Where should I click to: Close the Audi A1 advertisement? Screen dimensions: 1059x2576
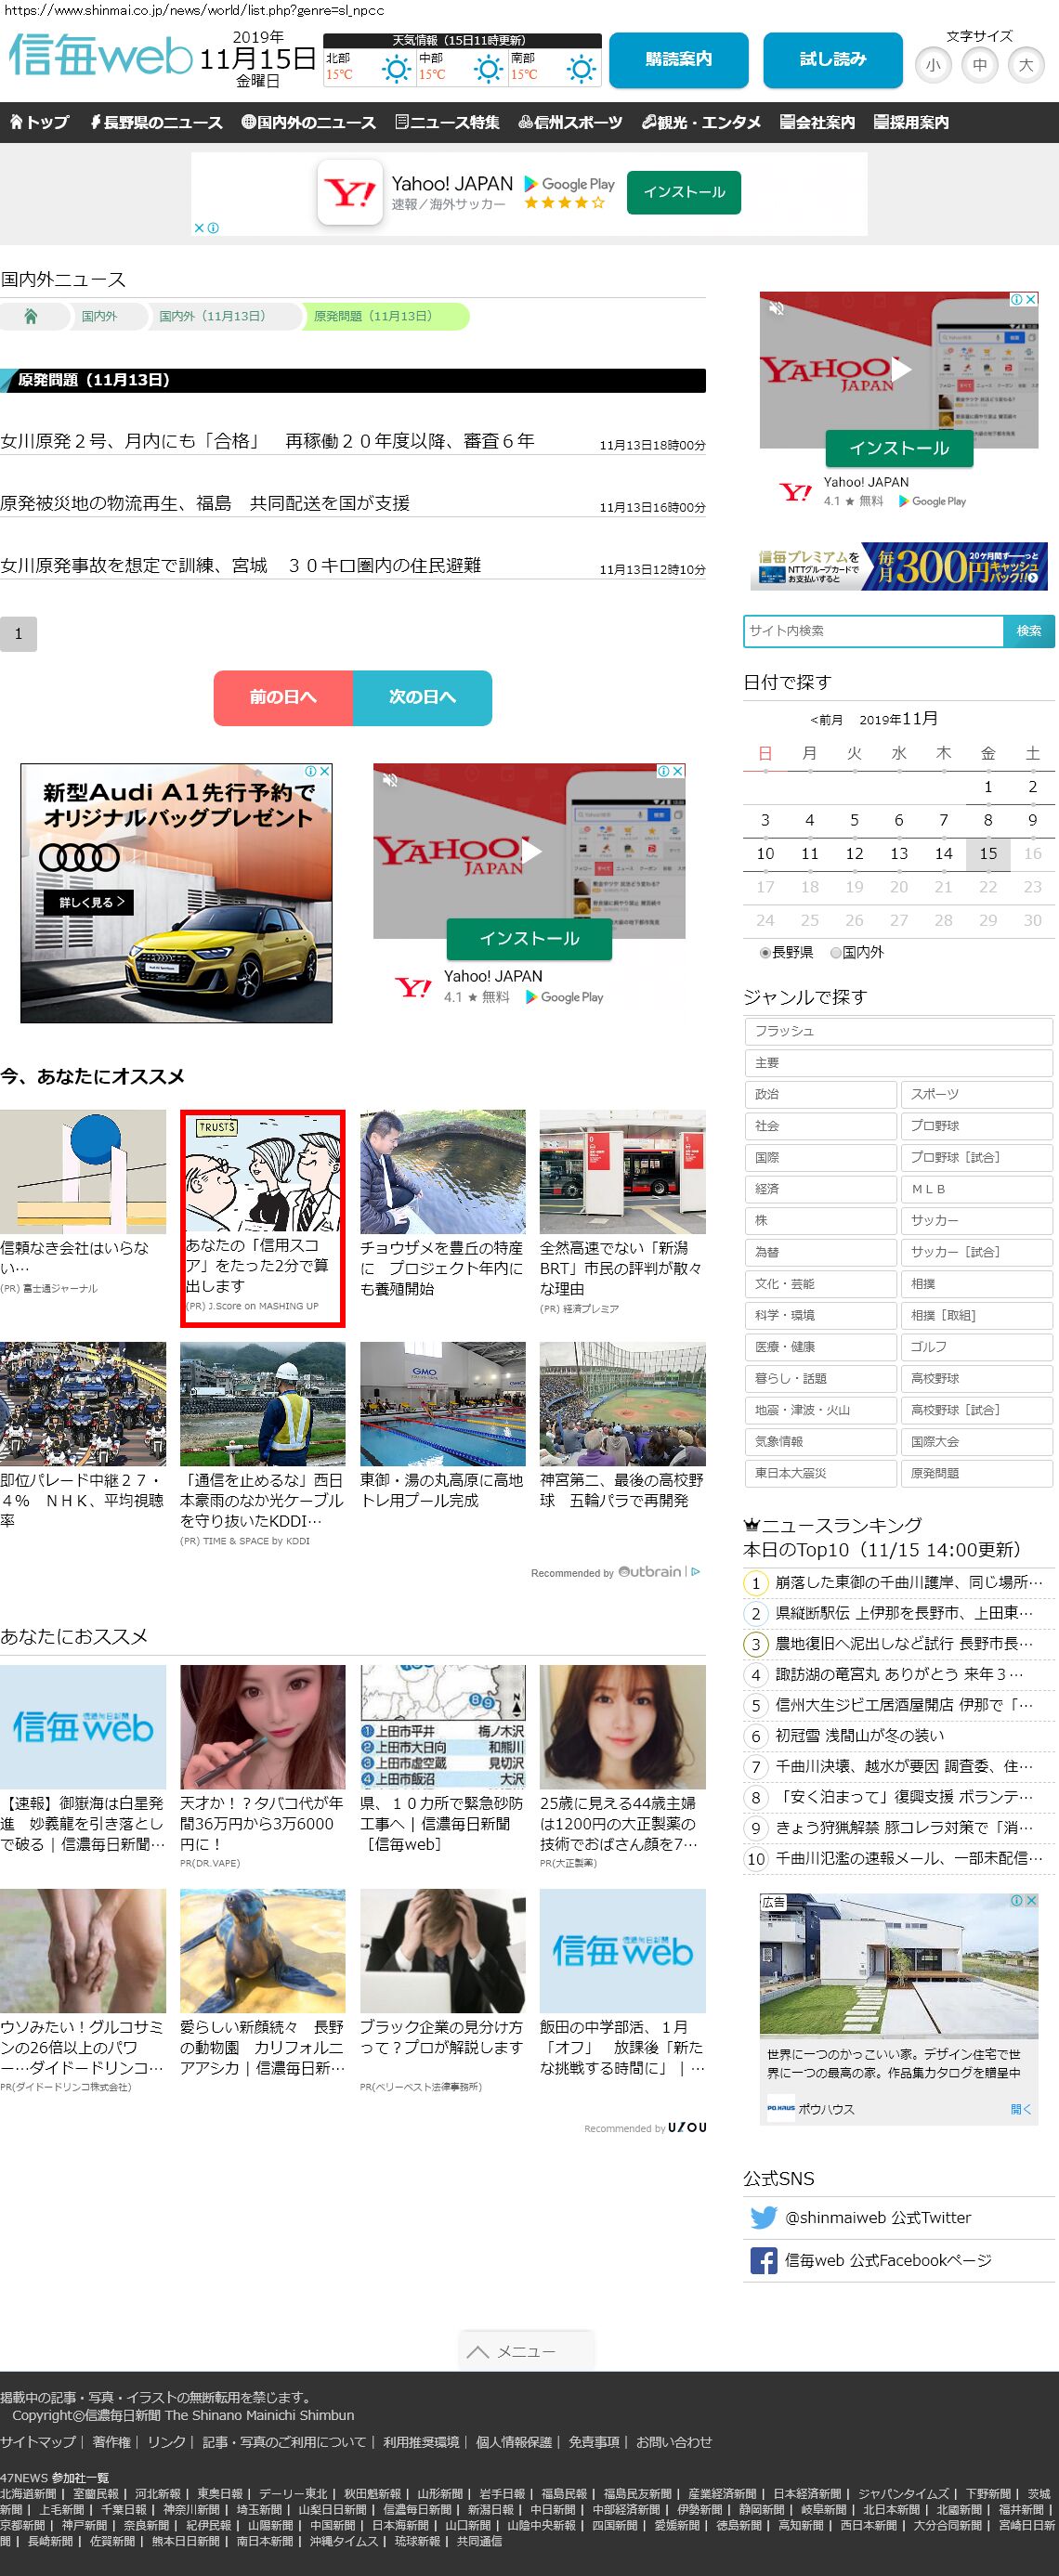(324, 772)
